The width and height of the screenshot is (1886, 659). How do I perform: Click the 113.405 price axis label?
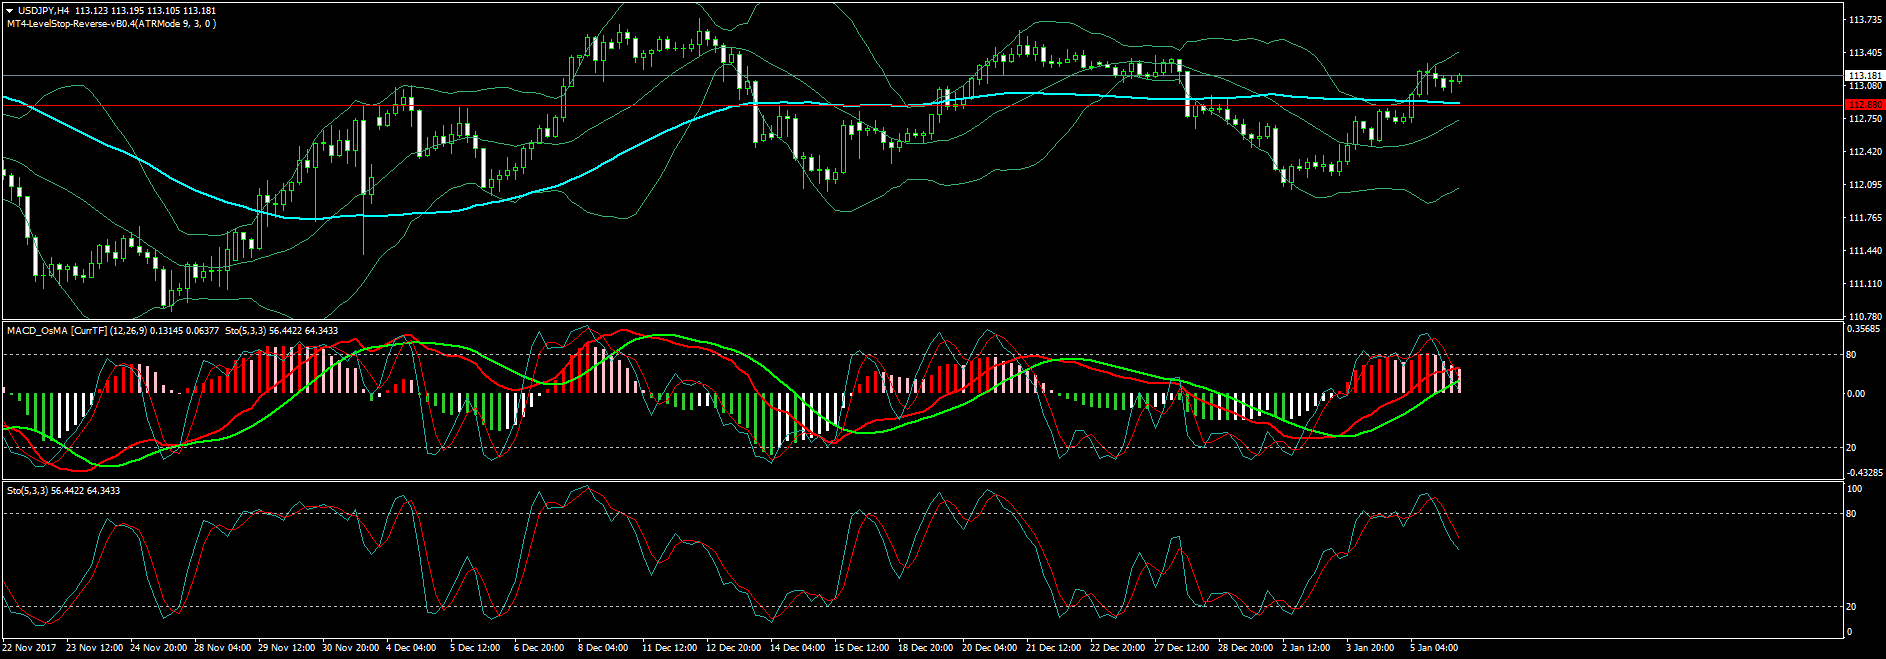coord(1866,53)
